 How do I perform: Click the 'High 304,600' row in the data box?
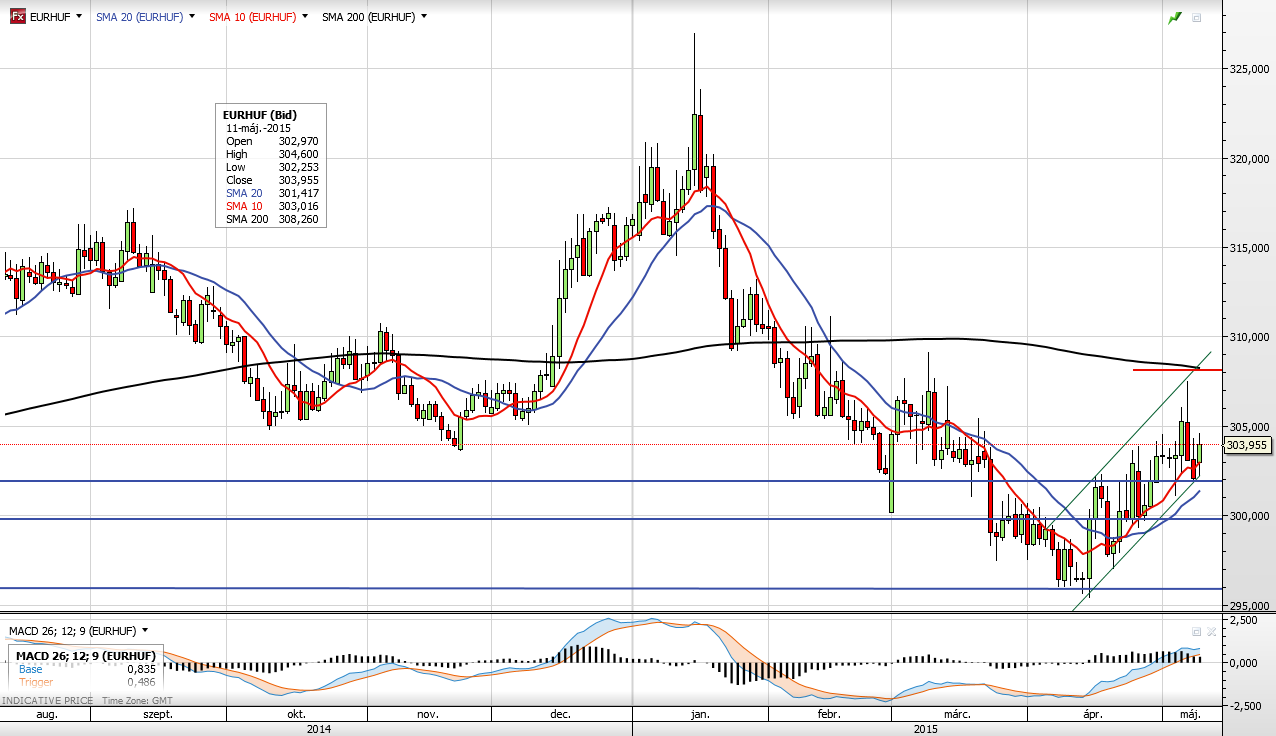(271, 155)
